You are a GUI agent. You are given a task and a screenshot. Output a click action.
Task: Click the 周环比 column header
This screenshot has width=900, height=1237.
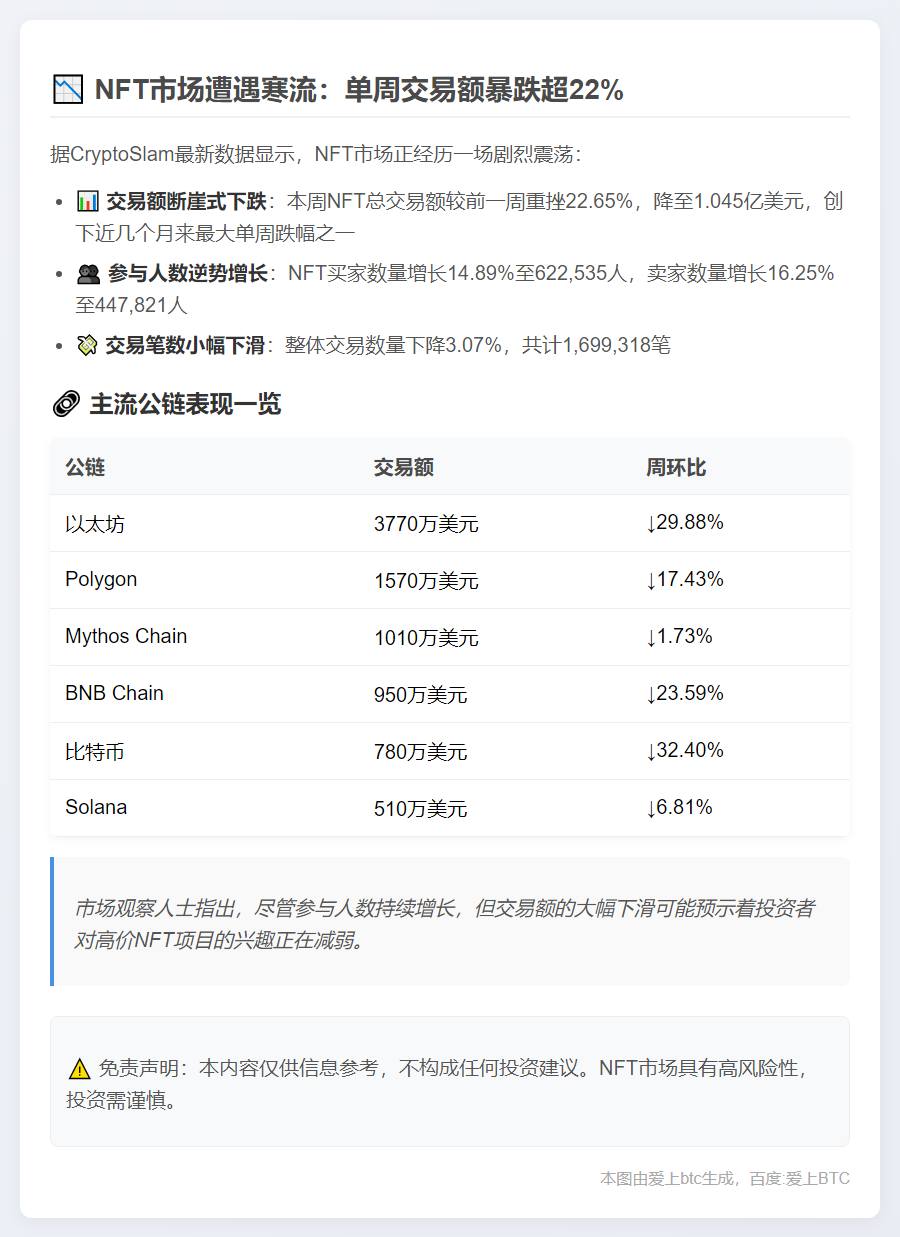click(678, 465)
